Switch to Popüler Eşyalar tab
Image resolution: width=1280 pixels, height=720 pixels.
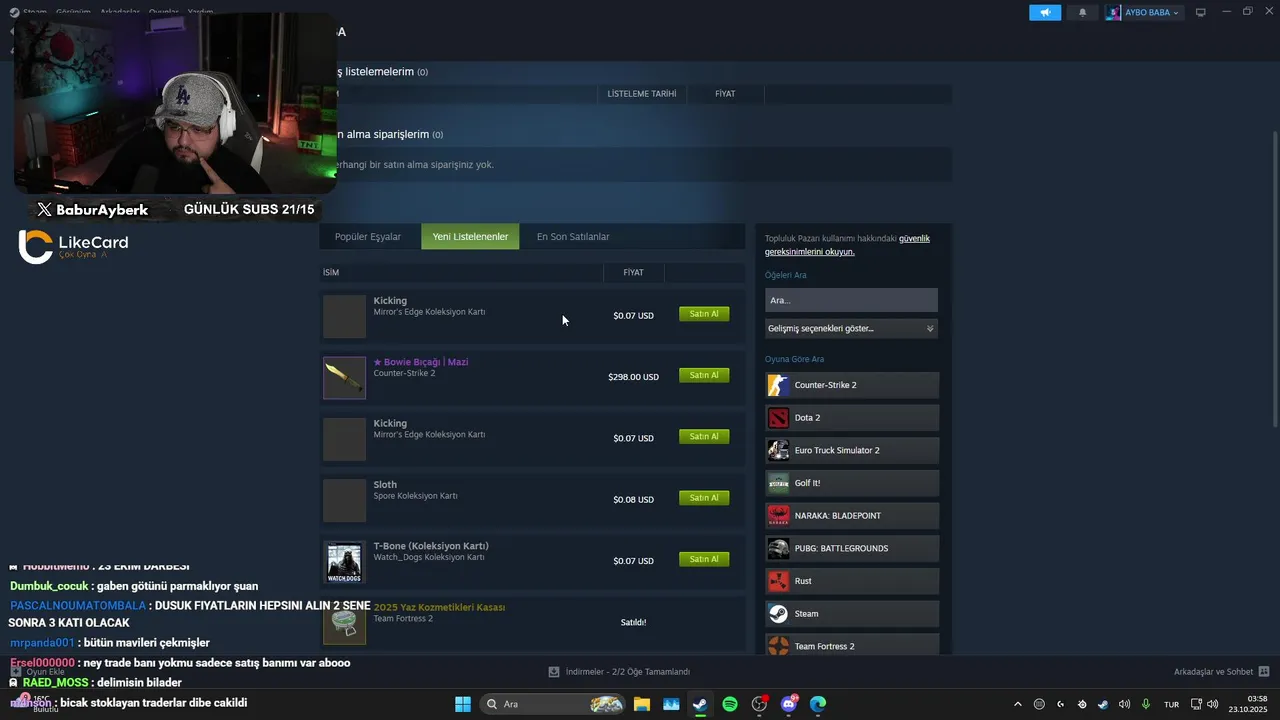(368, 237)
